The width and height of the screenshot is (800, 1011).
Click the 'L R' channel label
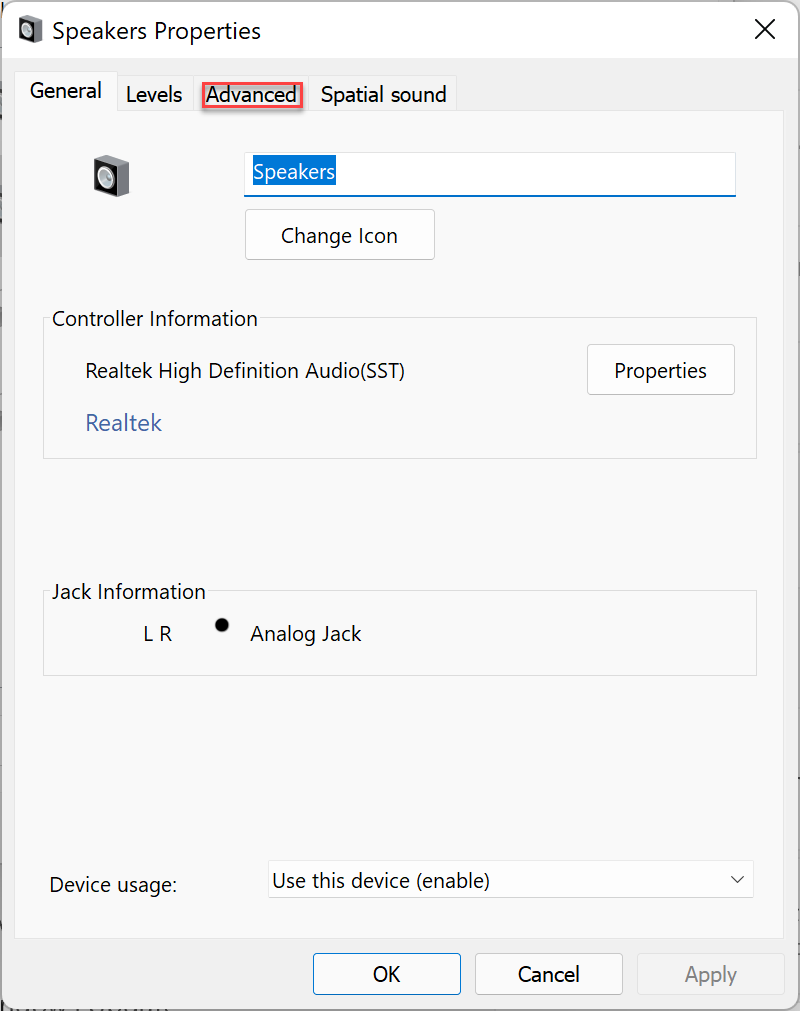point(157,633)
